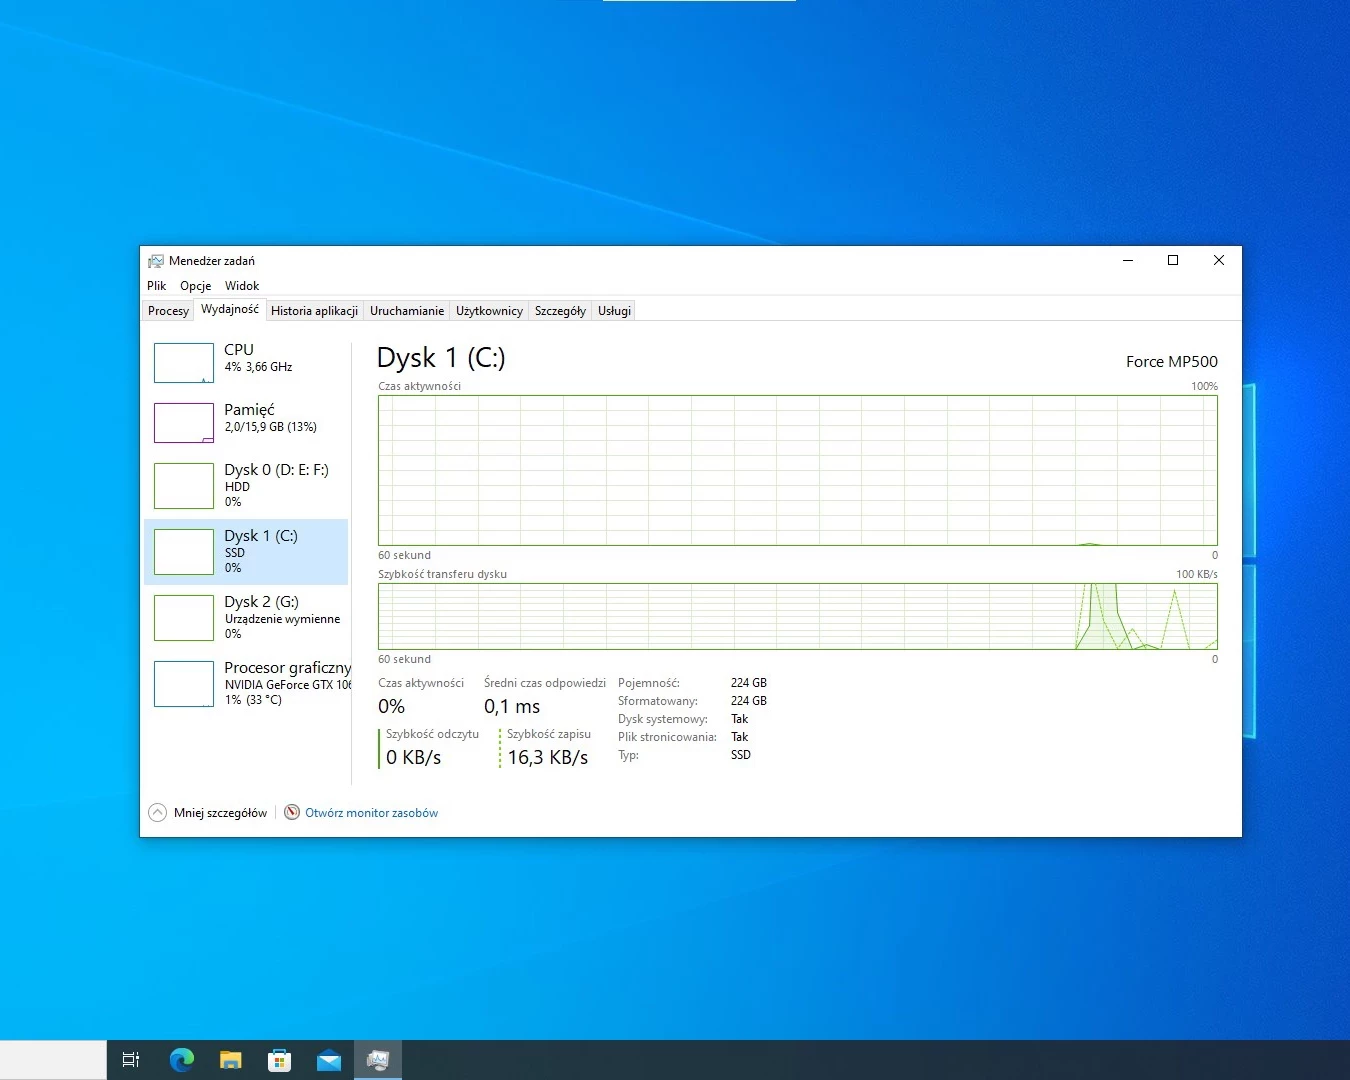1350x1080 pixels.
Task: Select Dysk 1 (C:) thumbnail graph
Action: coord(184,552)
